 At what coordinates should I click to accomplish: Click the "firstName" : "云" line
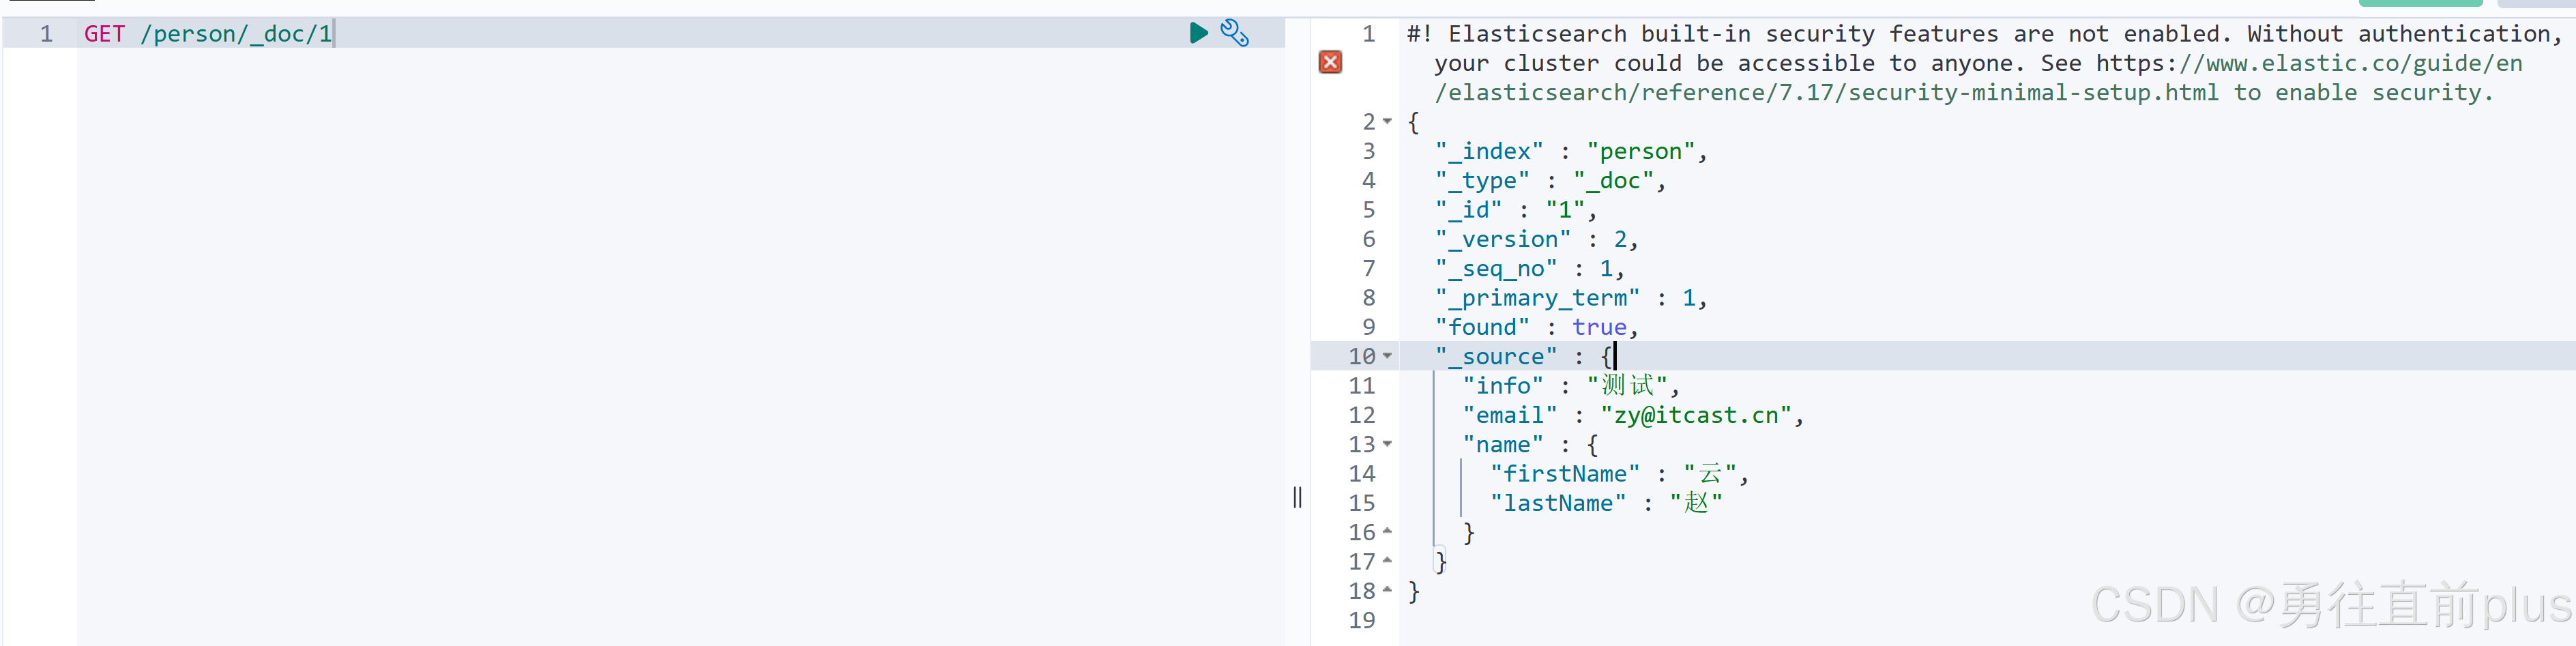pyautogui.click(x=1619, y=474)
